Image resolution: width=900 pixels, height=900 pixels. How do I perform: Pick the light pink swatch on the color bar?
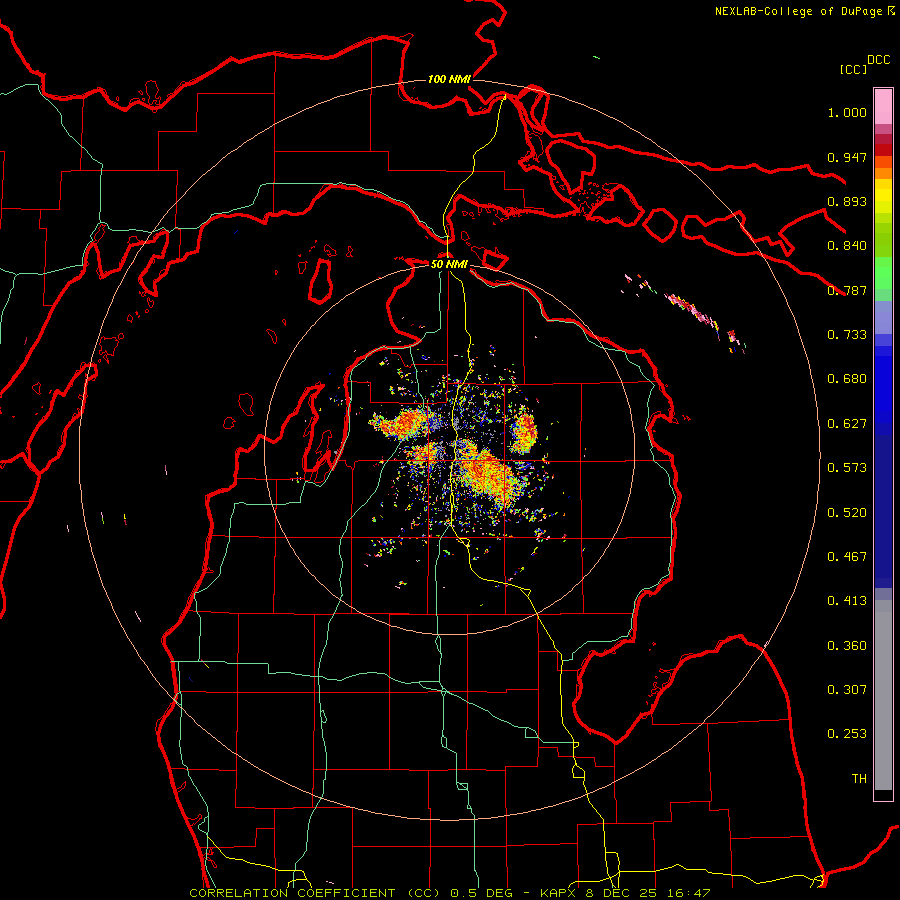pyautogui.click(x=883, y=106)
